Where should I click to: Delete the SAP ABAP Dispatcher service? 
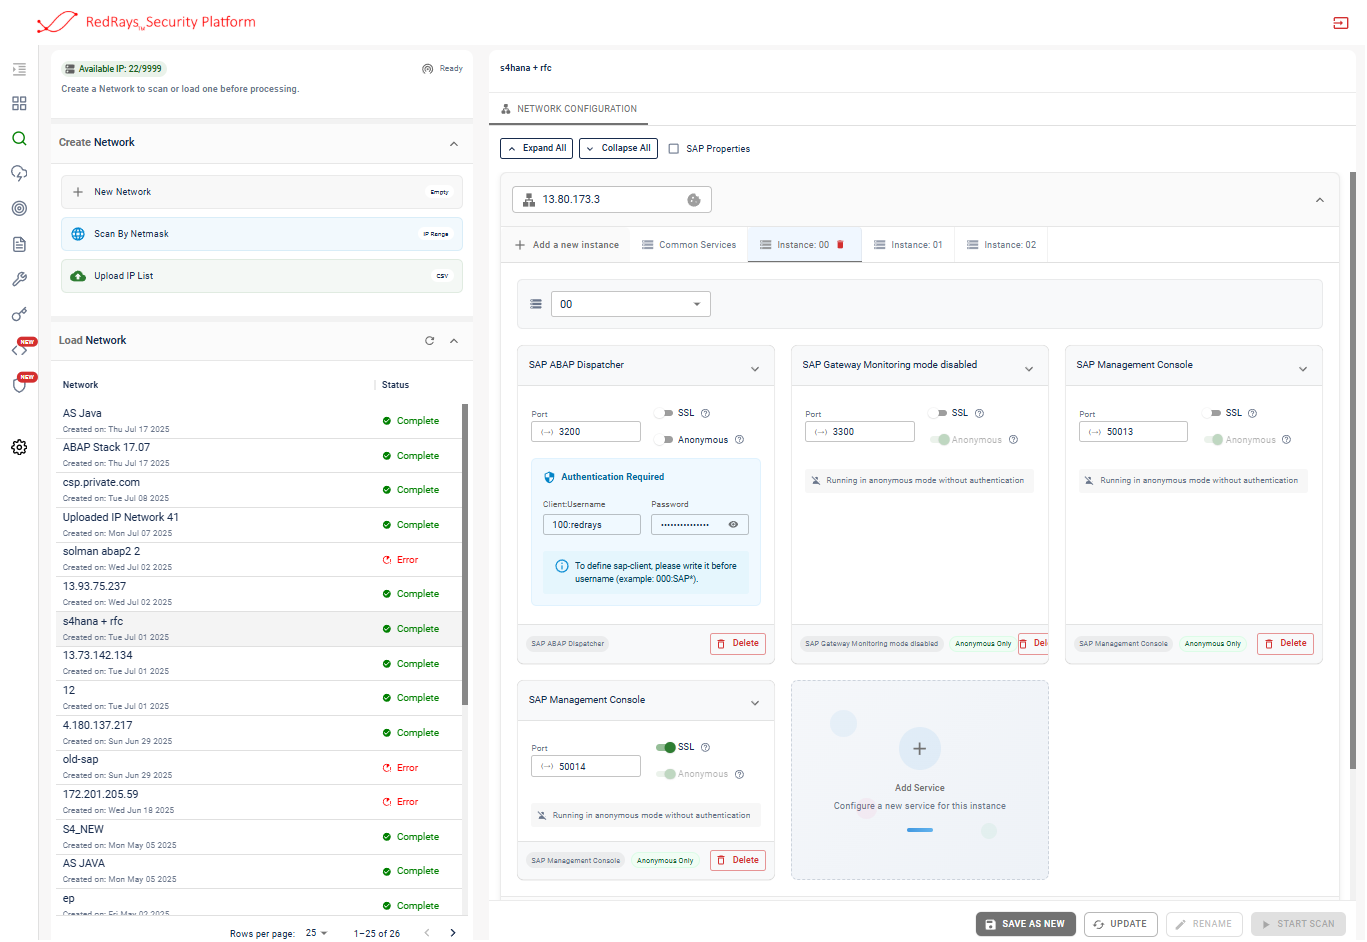point(738,644)
